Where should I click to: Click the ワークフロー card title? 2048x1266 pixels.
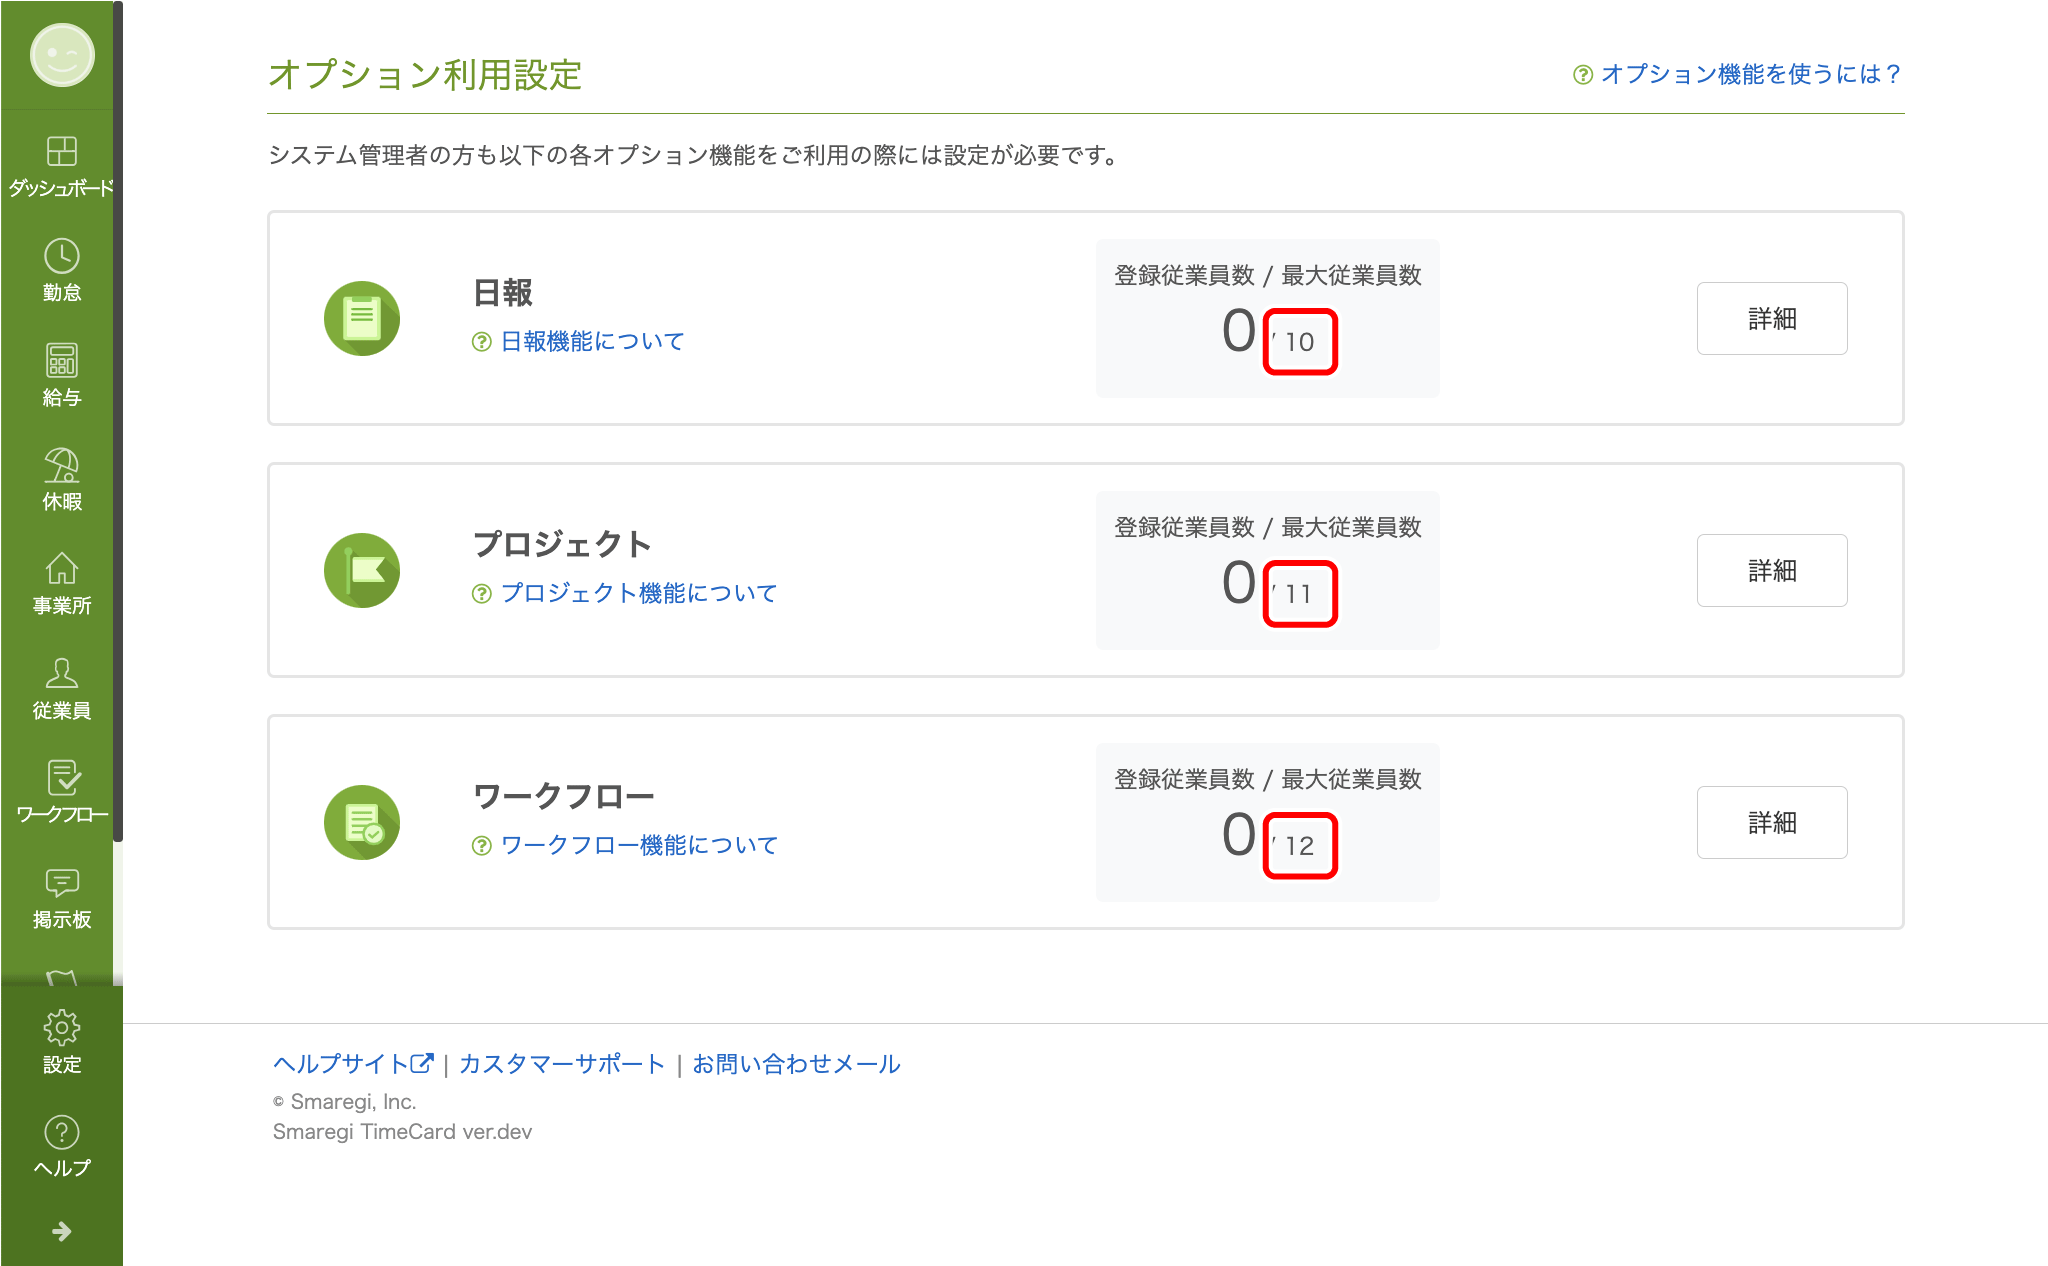coord(564,797)
